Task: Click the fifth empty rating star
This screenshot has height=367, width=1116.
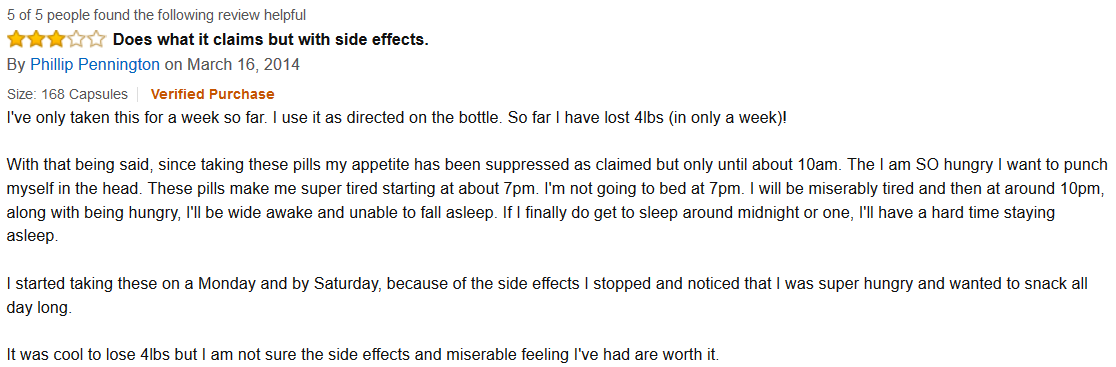Action: tap(96, 40)
